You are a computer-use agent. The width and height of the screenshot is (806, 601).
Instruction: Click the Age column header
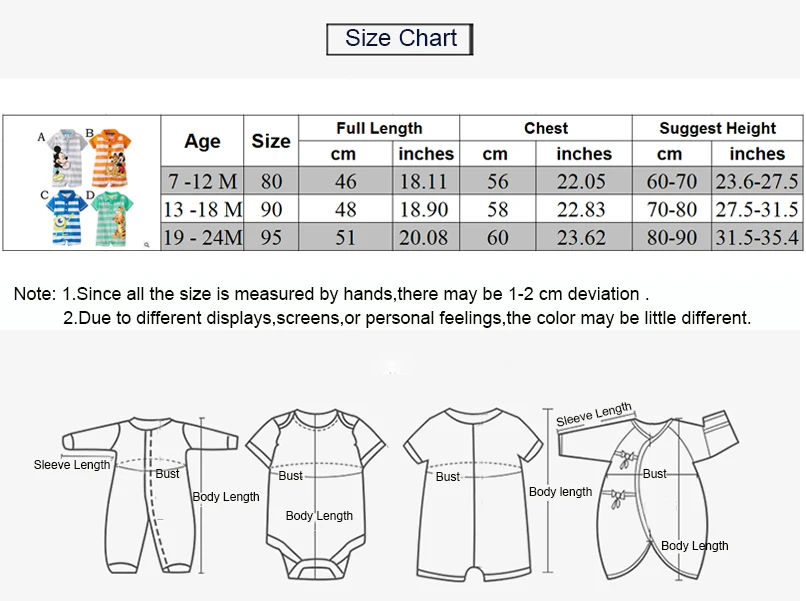tap(202, 141)
